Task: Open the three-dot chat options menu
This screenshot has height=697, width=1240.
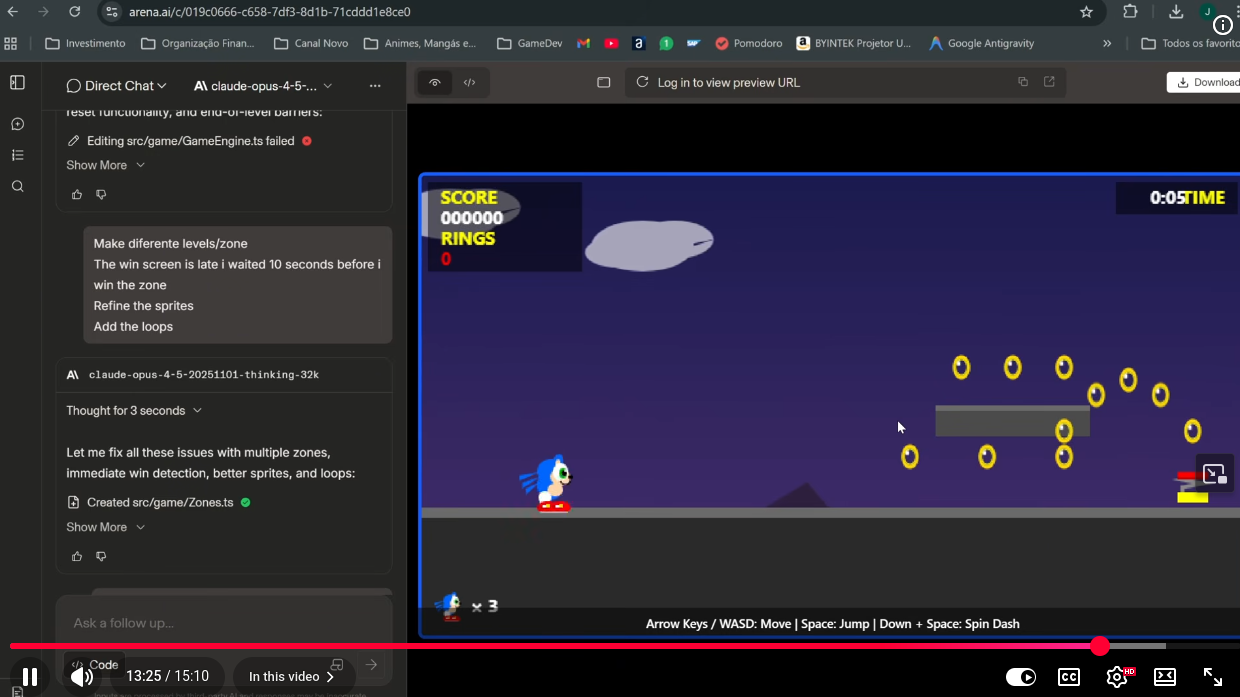Action: 375,86
